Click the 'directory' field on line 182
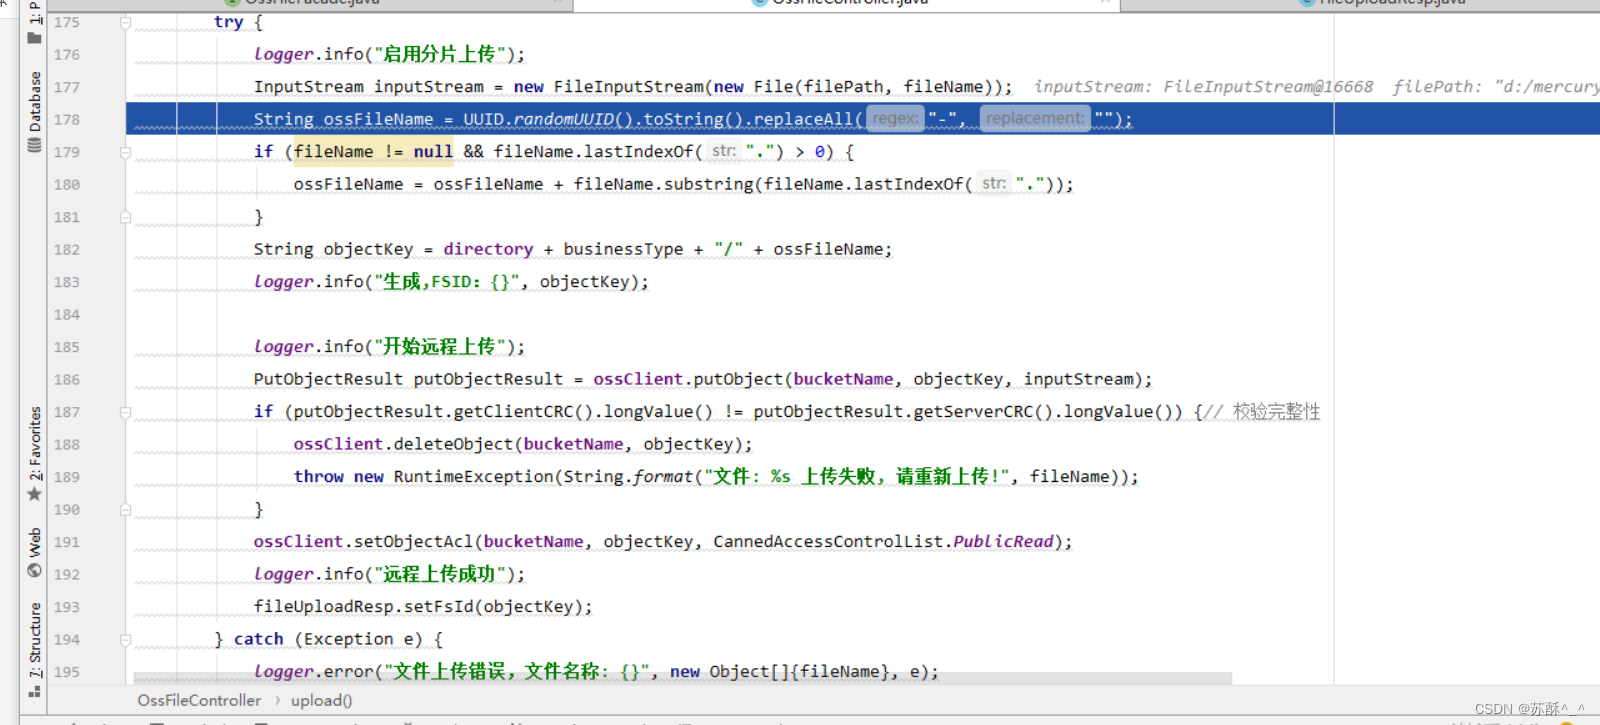Viewport: 1600px width, 725px height. click(488, 249)
